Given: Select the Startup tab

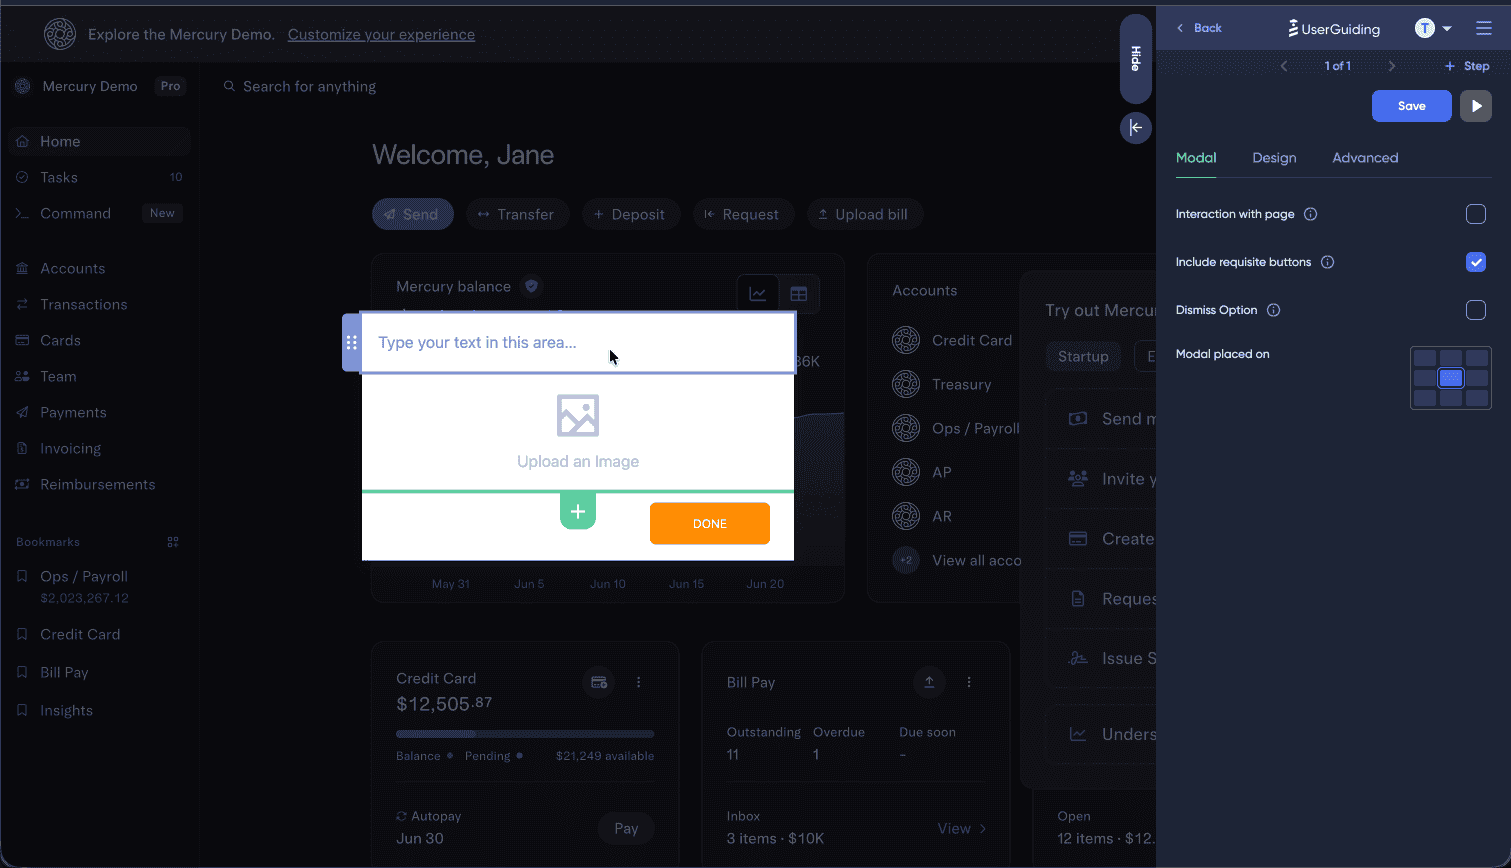Looking at the screenshot, I should coord(1083,356).
